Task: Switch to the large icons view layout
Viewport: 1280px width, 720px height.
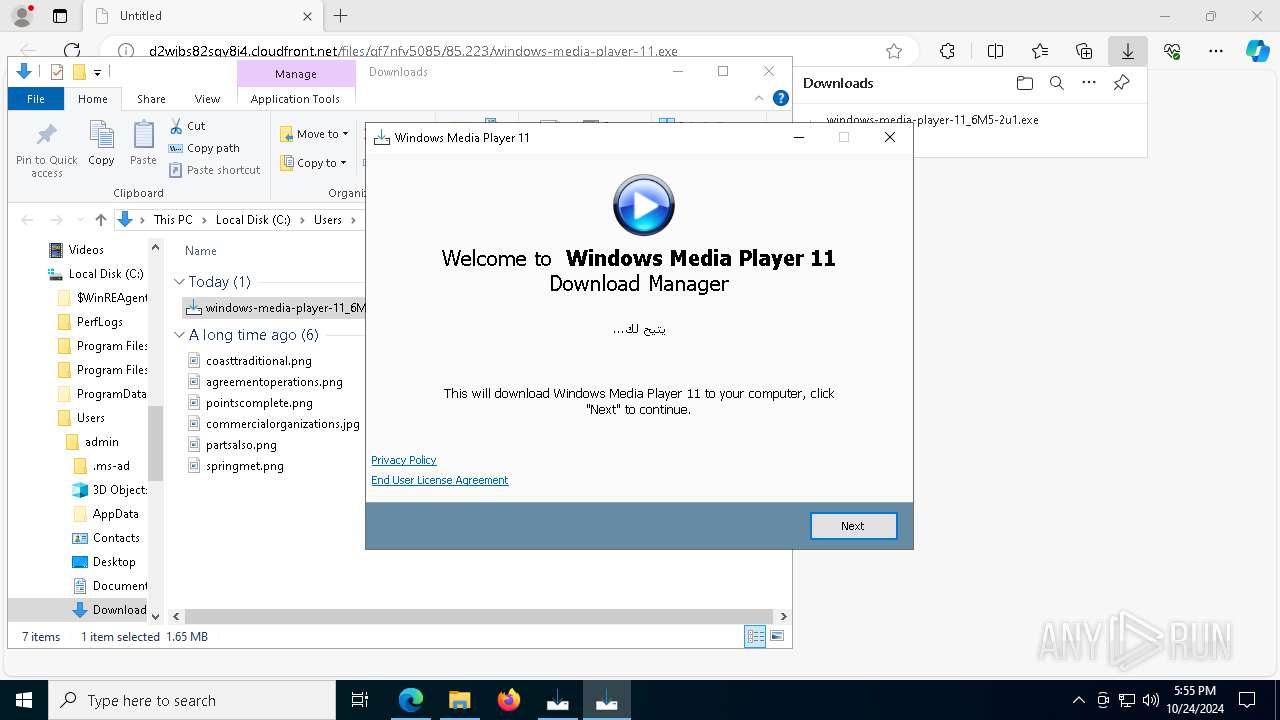Action: tap(777, 636)
